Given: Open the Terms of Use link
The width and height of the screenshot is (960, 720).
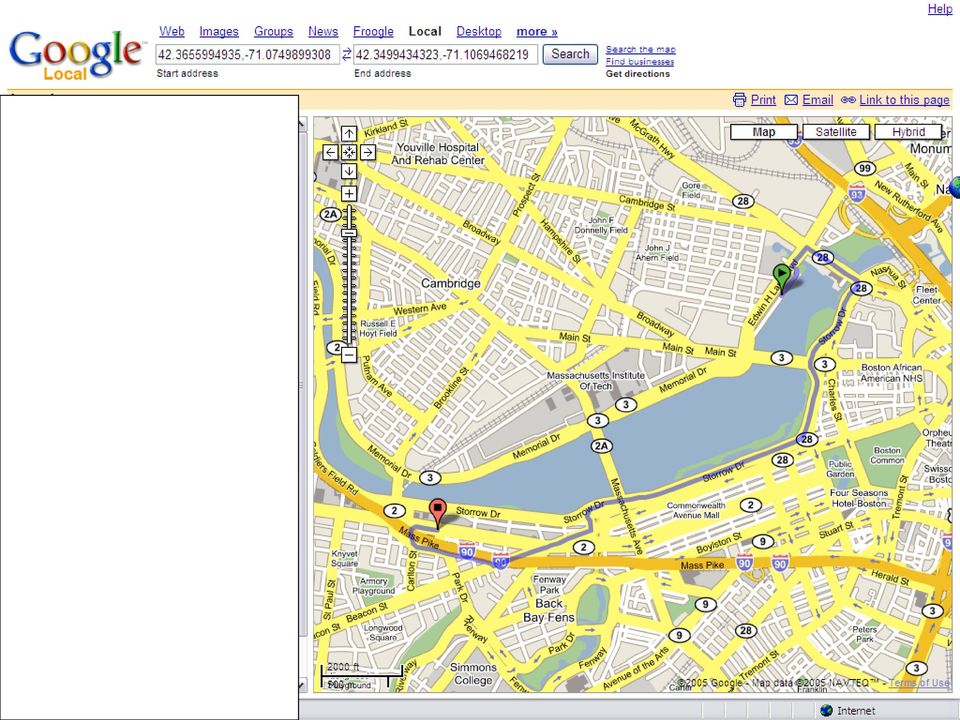Looking at the screenshot, I should pos(919,683).
